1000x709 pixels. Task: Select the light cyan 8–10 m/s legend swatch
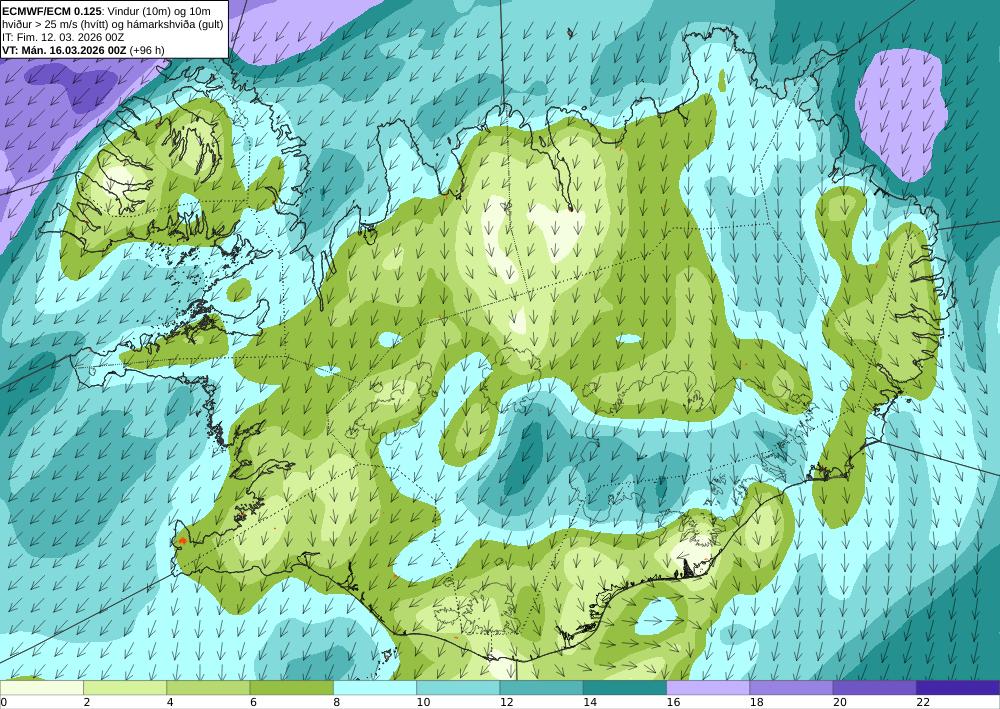[x=375, y=688]
